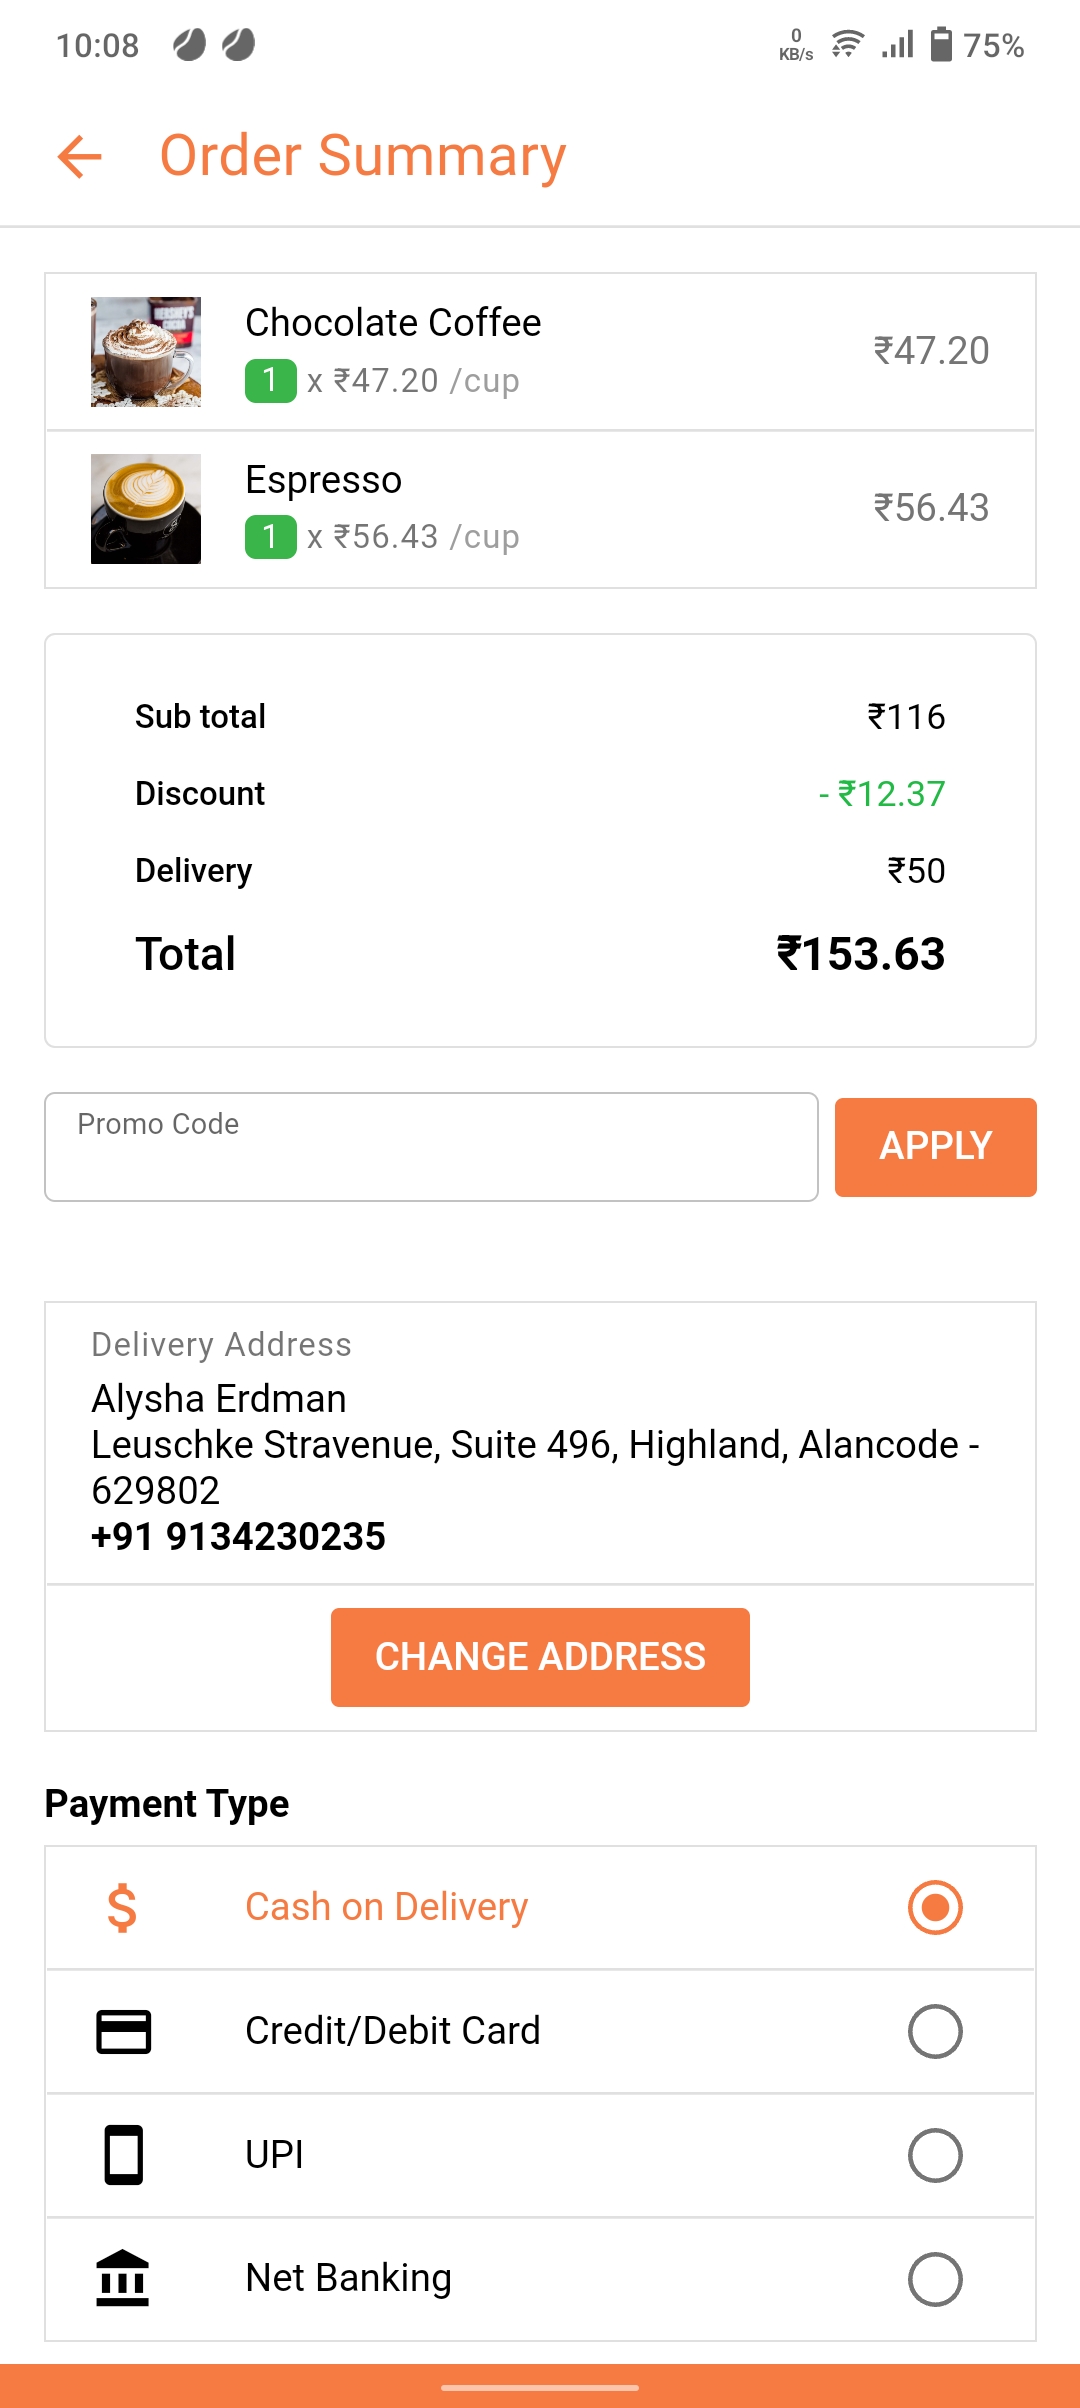Open the Espresso thumbnail image
The image size is (1080, 2408).
(x=146, y=509)
